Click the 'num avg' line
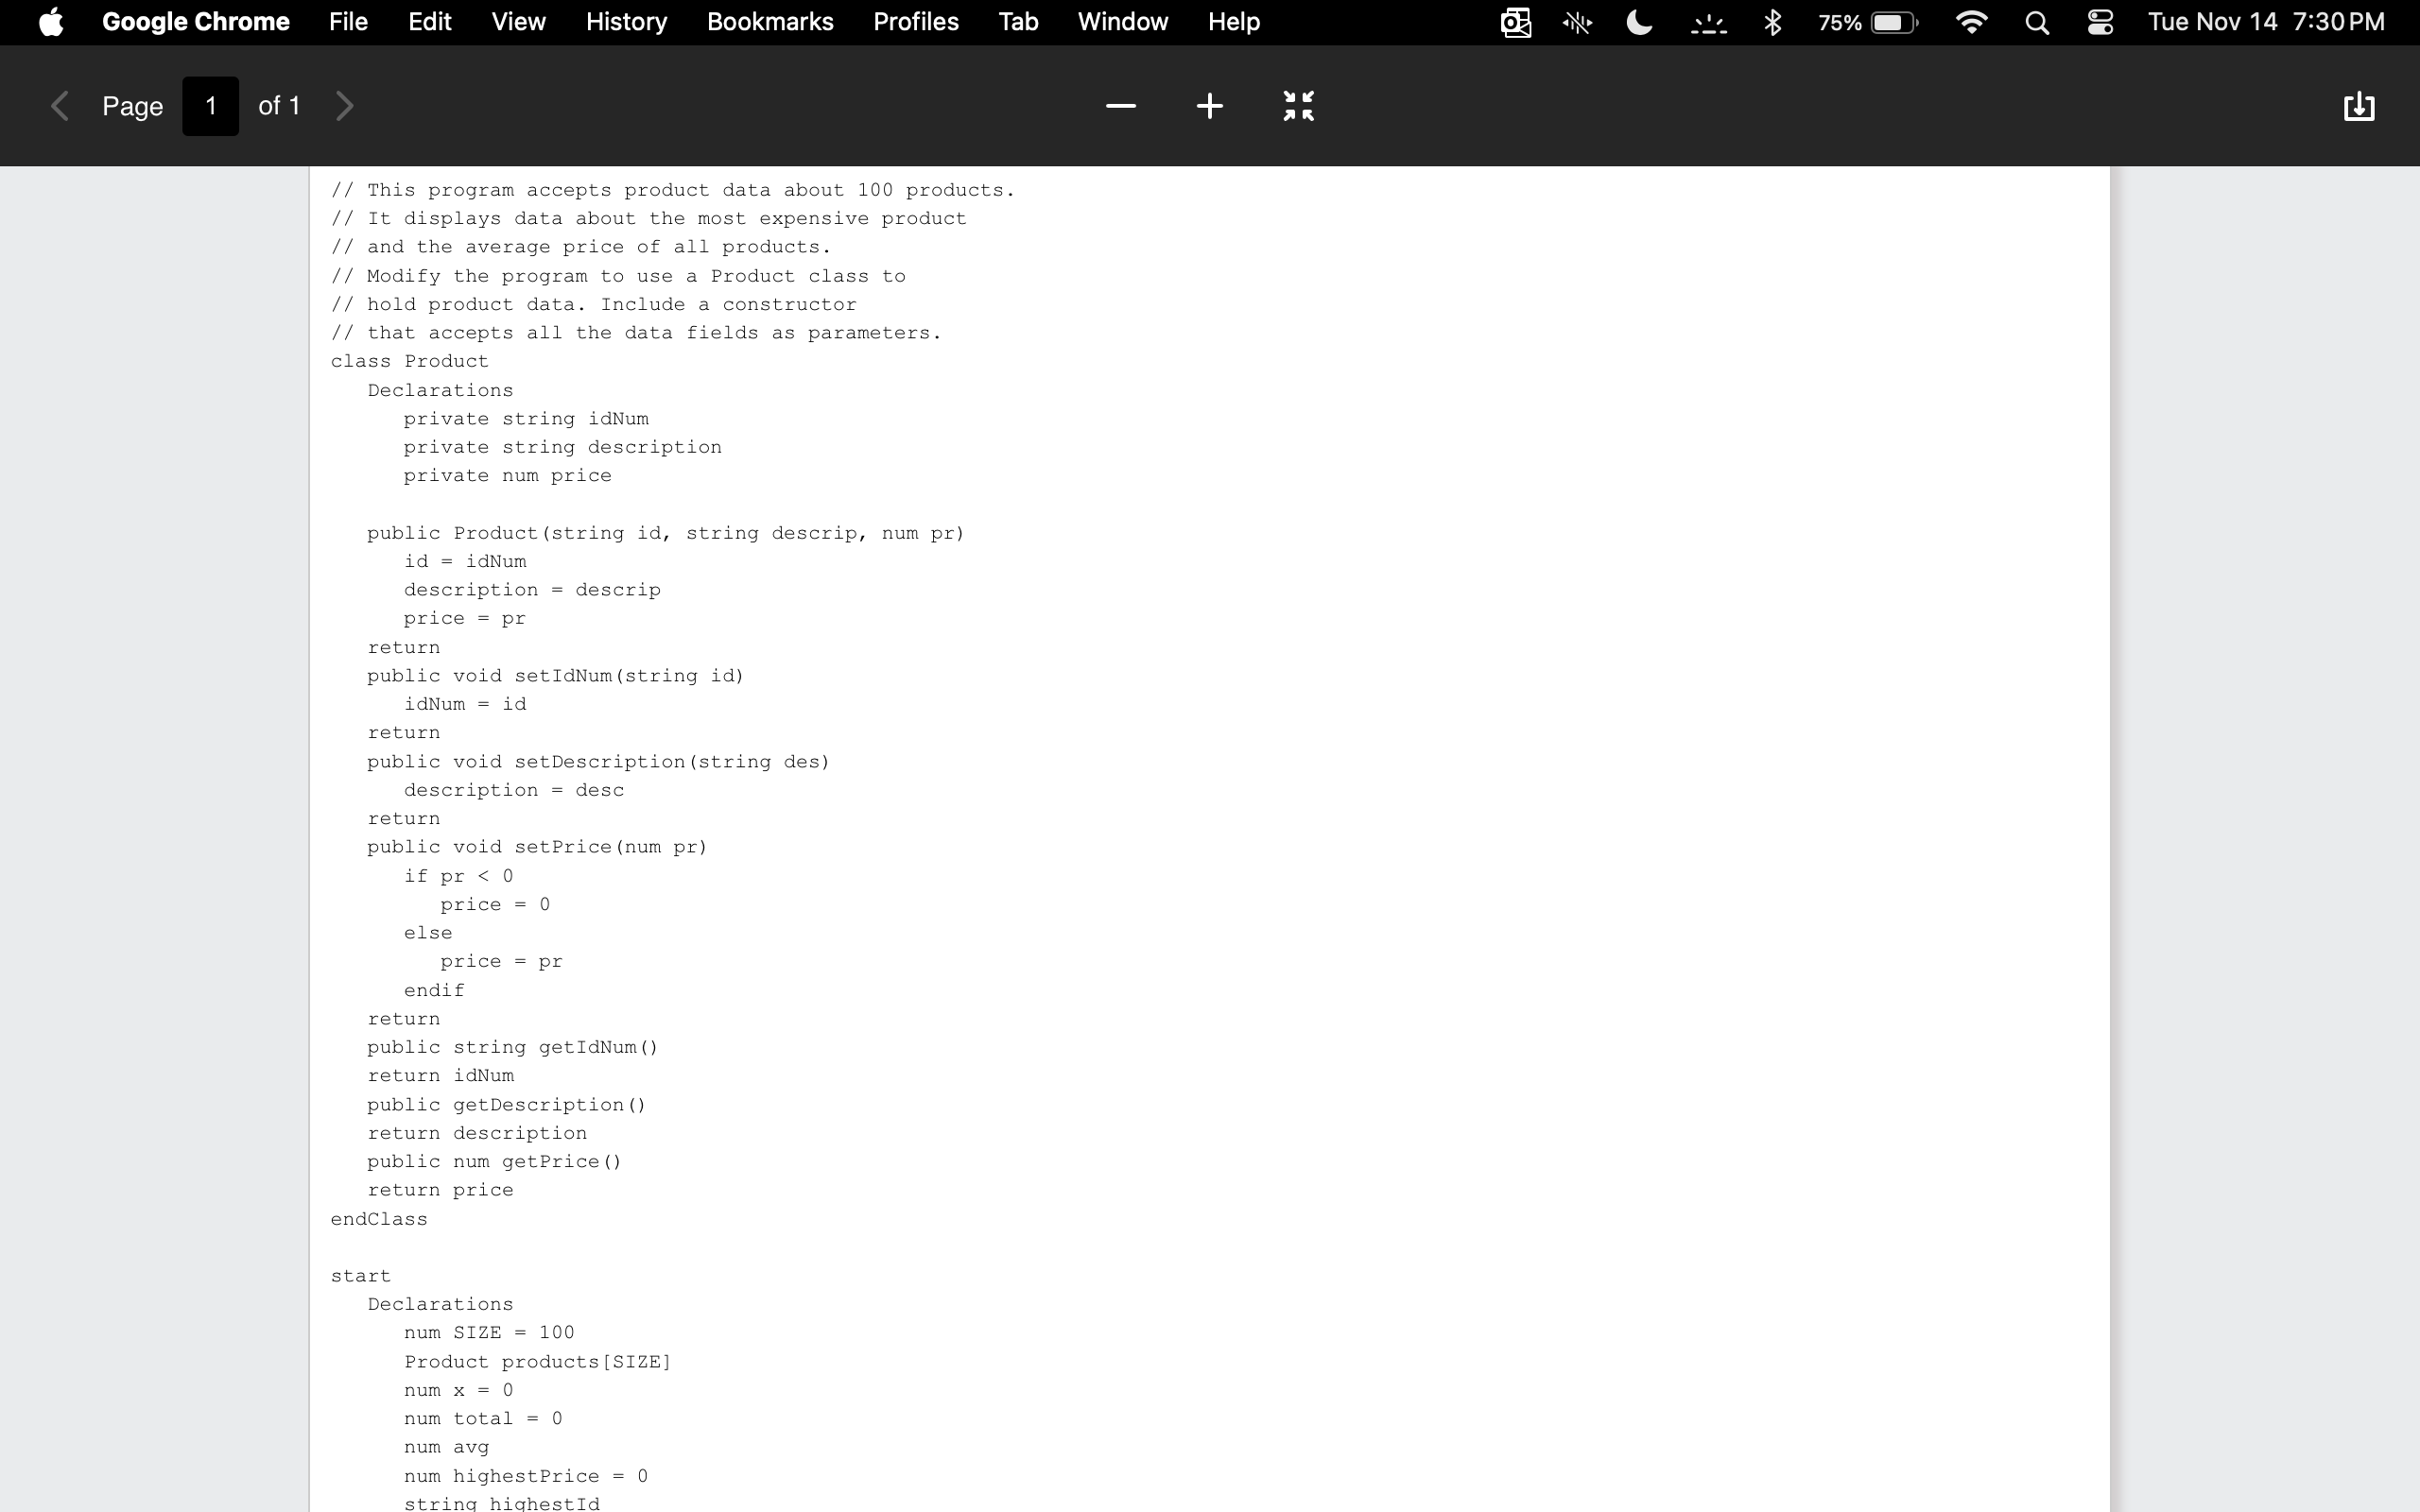This screenshot has height=1512, width=2420. click(447, 1447)
